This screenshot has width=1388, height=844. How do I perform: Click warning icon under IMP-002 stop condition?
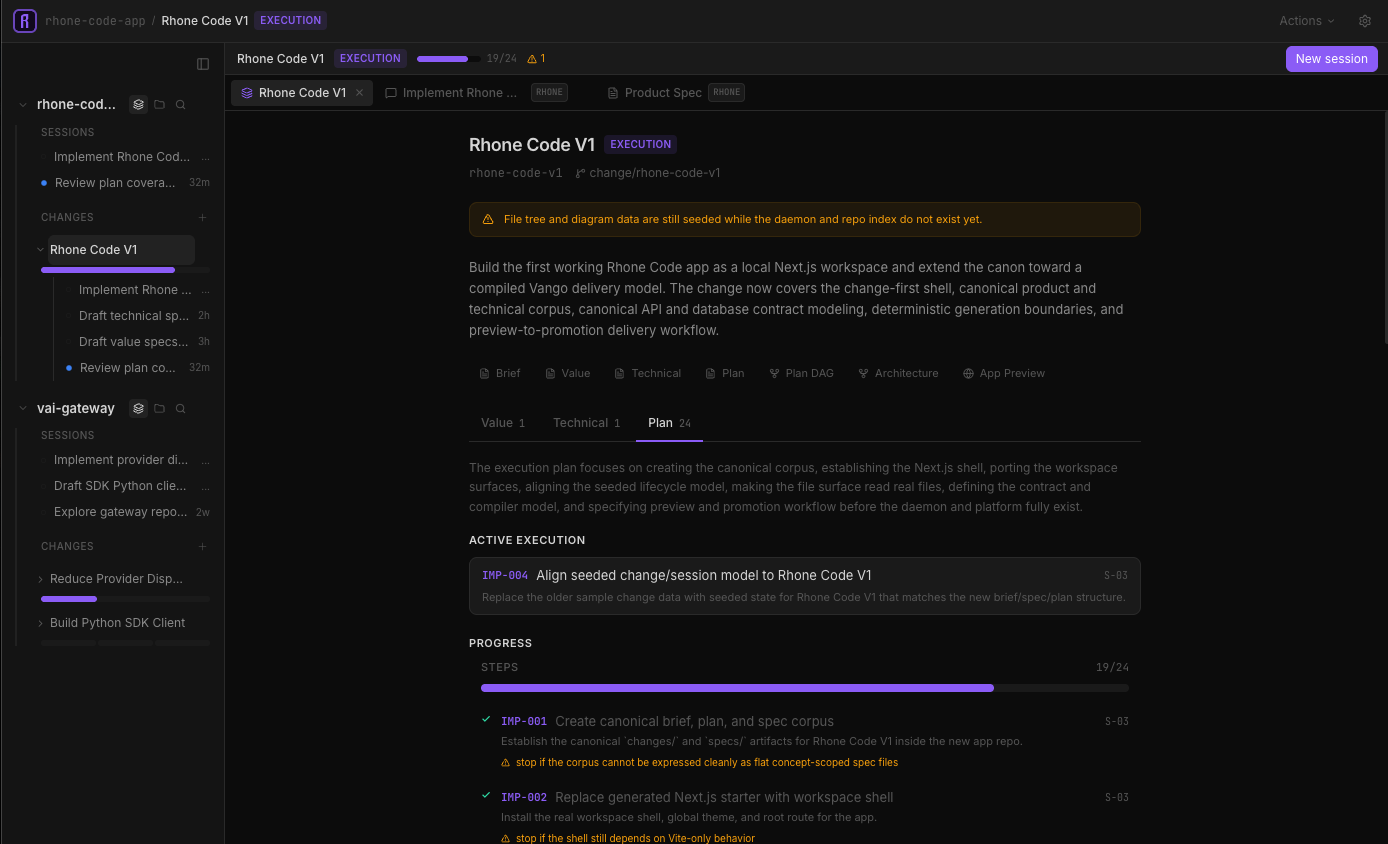click(x=506, y=838)
